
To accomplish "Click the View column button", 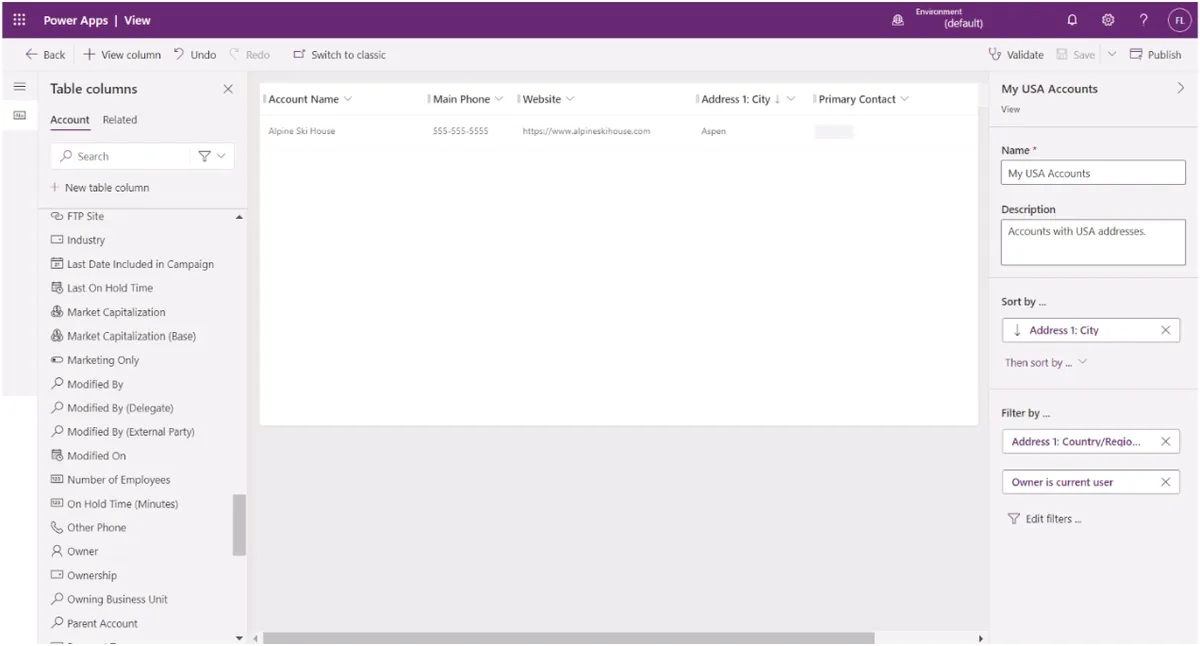I will (122, 55).
